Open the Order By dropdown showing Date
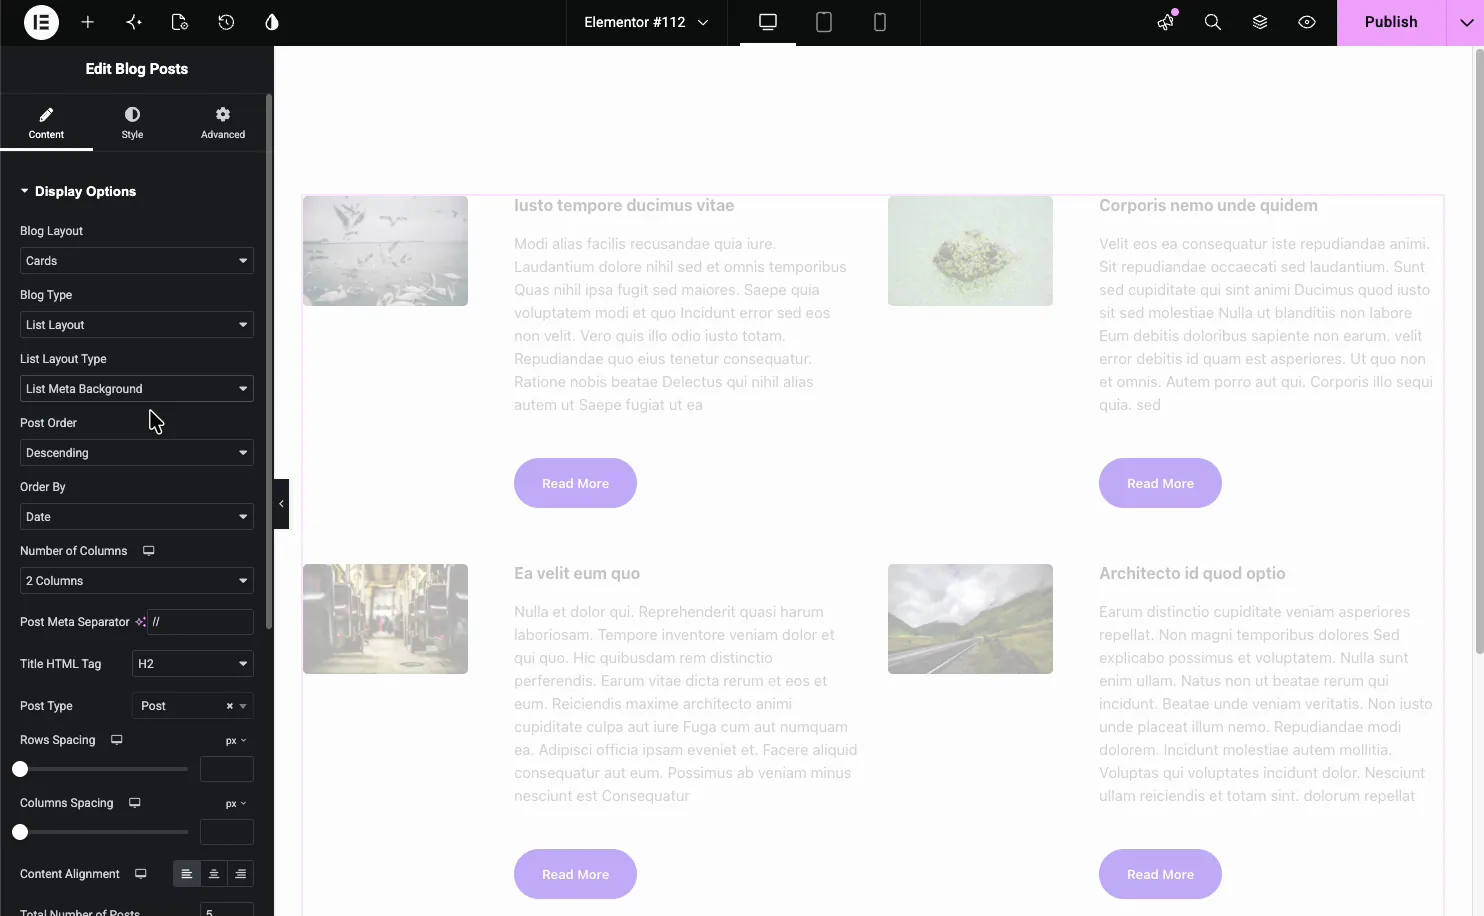 137,517
